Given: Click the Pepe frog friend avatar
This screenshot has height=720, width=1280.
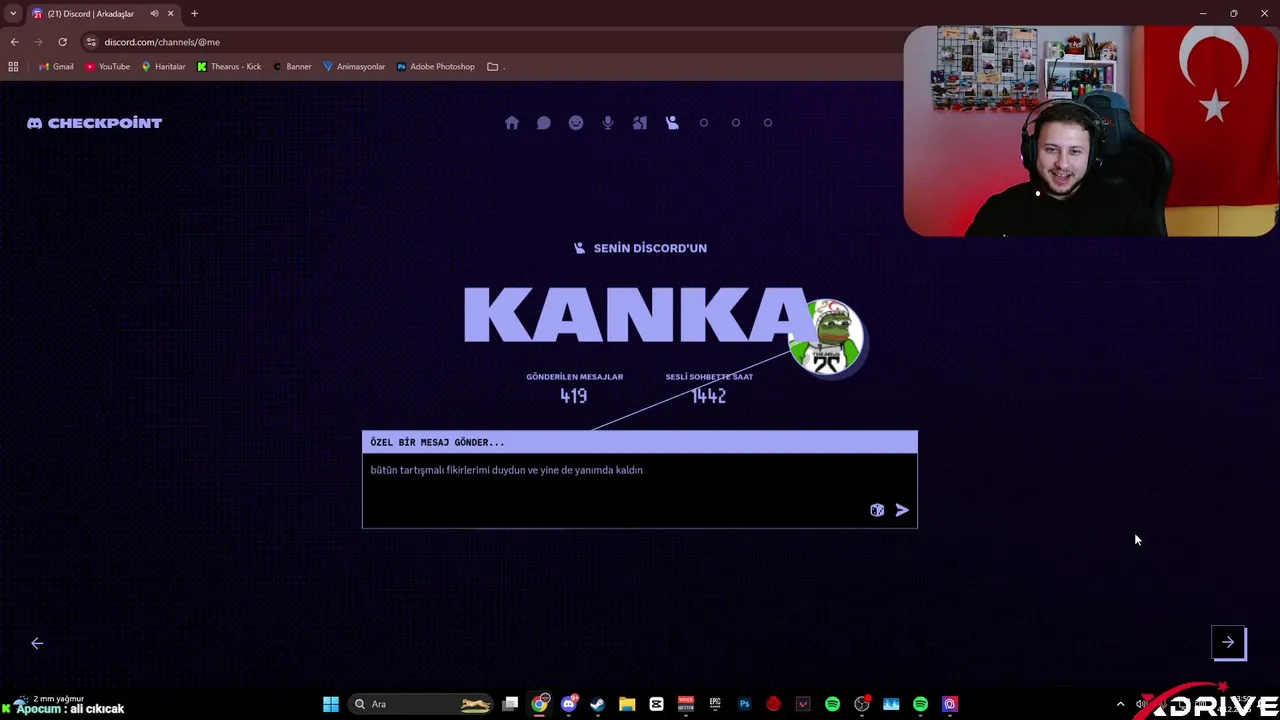Looking at the screenshot, I should tap(826, 336).
